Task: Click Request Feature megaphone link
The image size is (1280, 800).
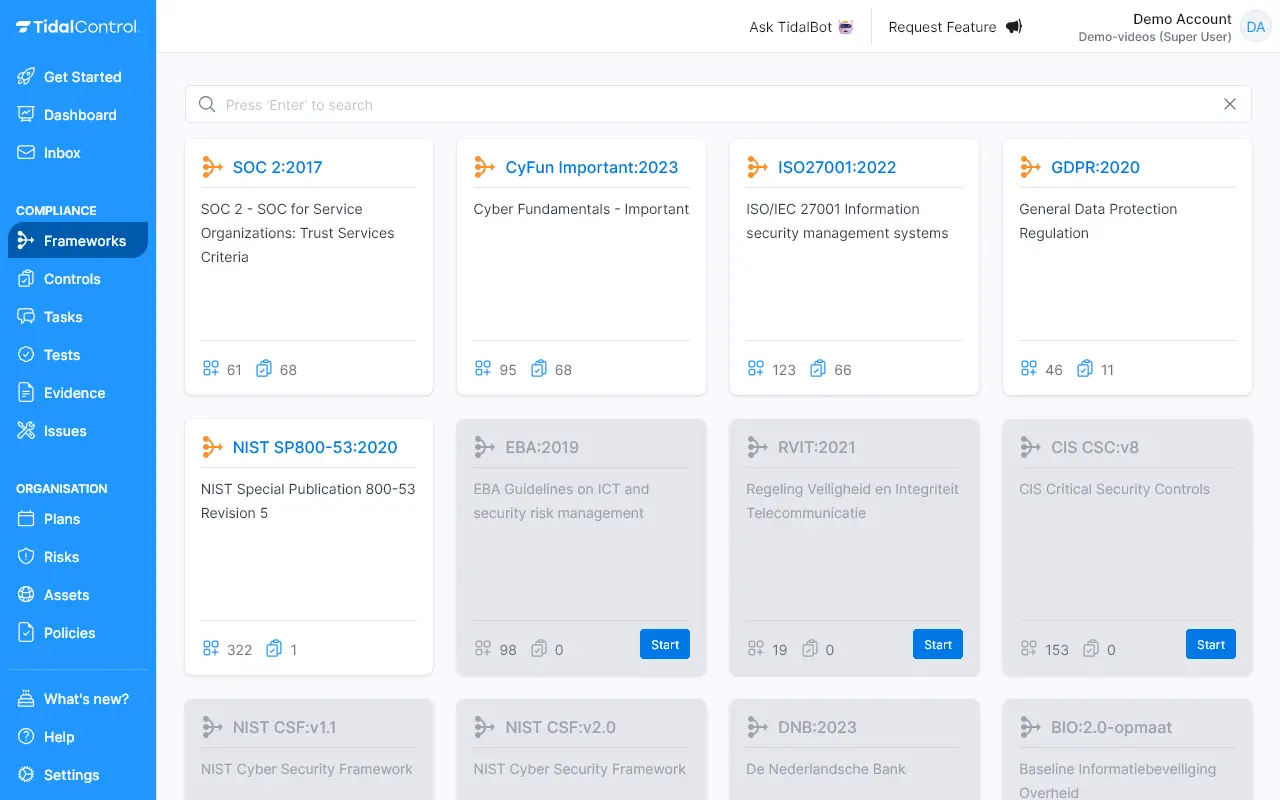Action: (955, 27)
